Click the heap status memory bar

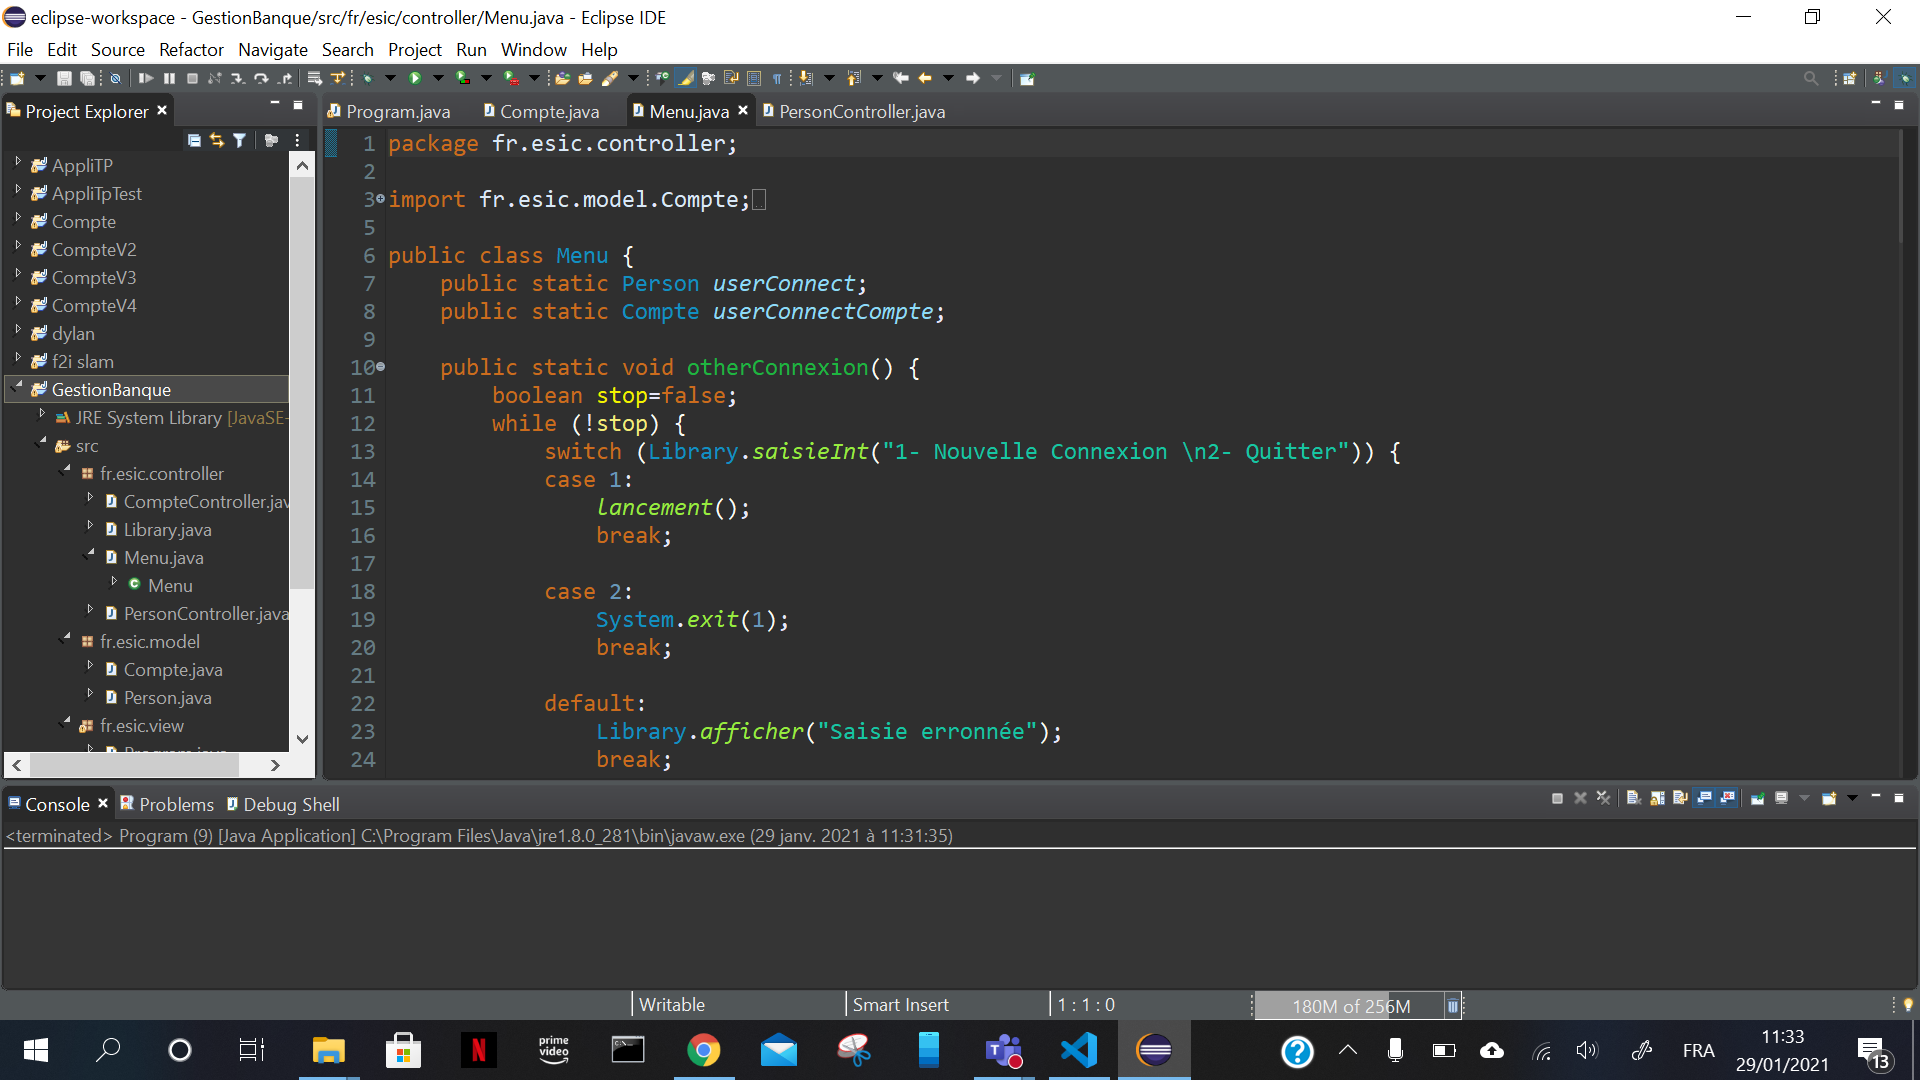point(1349,1006)
